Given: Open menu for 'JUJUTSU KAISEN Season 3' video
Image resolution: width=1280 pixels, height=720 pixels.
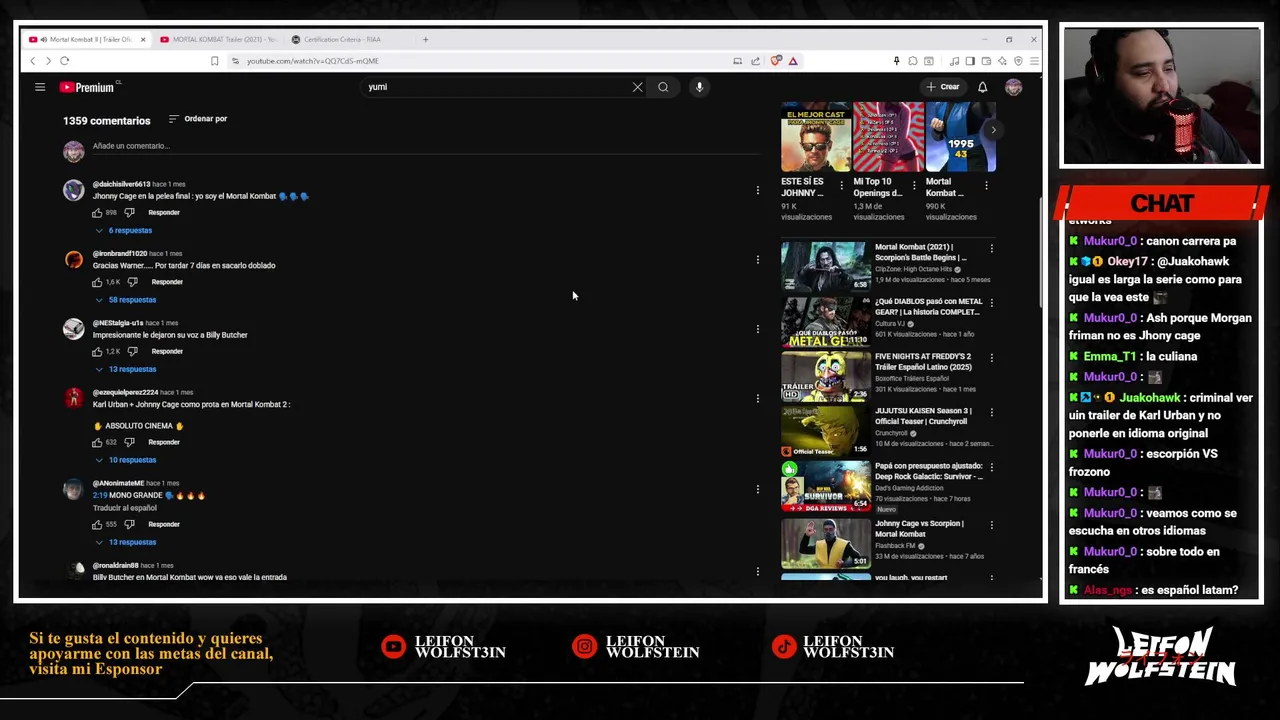Looking at the screenshot, I should coord(991,413).
